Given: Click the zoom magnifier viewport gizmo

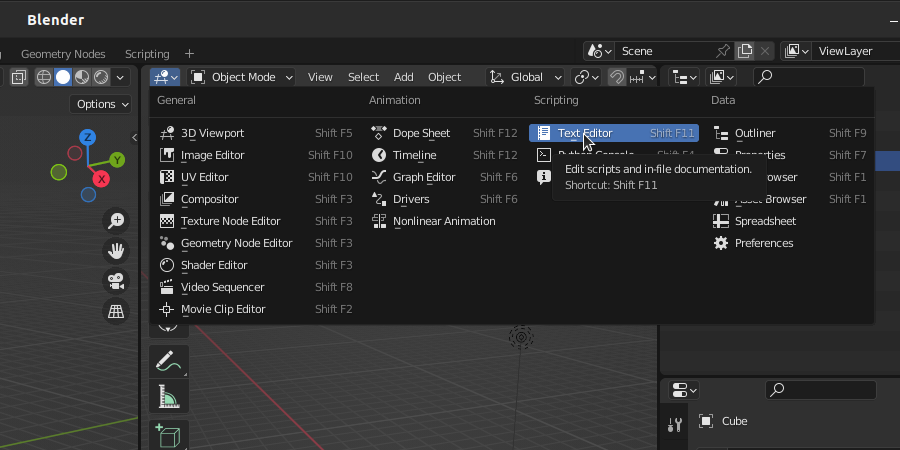Looking at the screenshot, I should point(117,221).
